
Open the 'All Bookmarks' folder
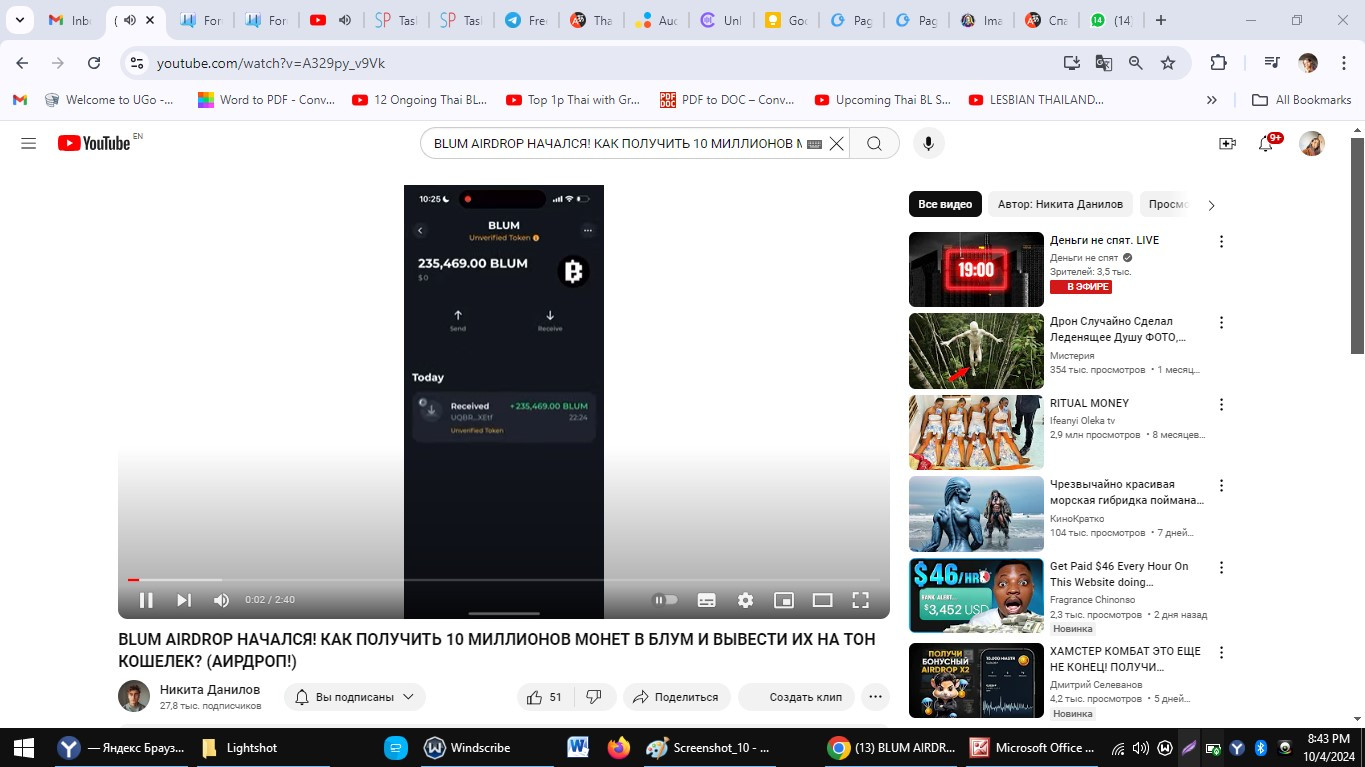[1301, 100]
